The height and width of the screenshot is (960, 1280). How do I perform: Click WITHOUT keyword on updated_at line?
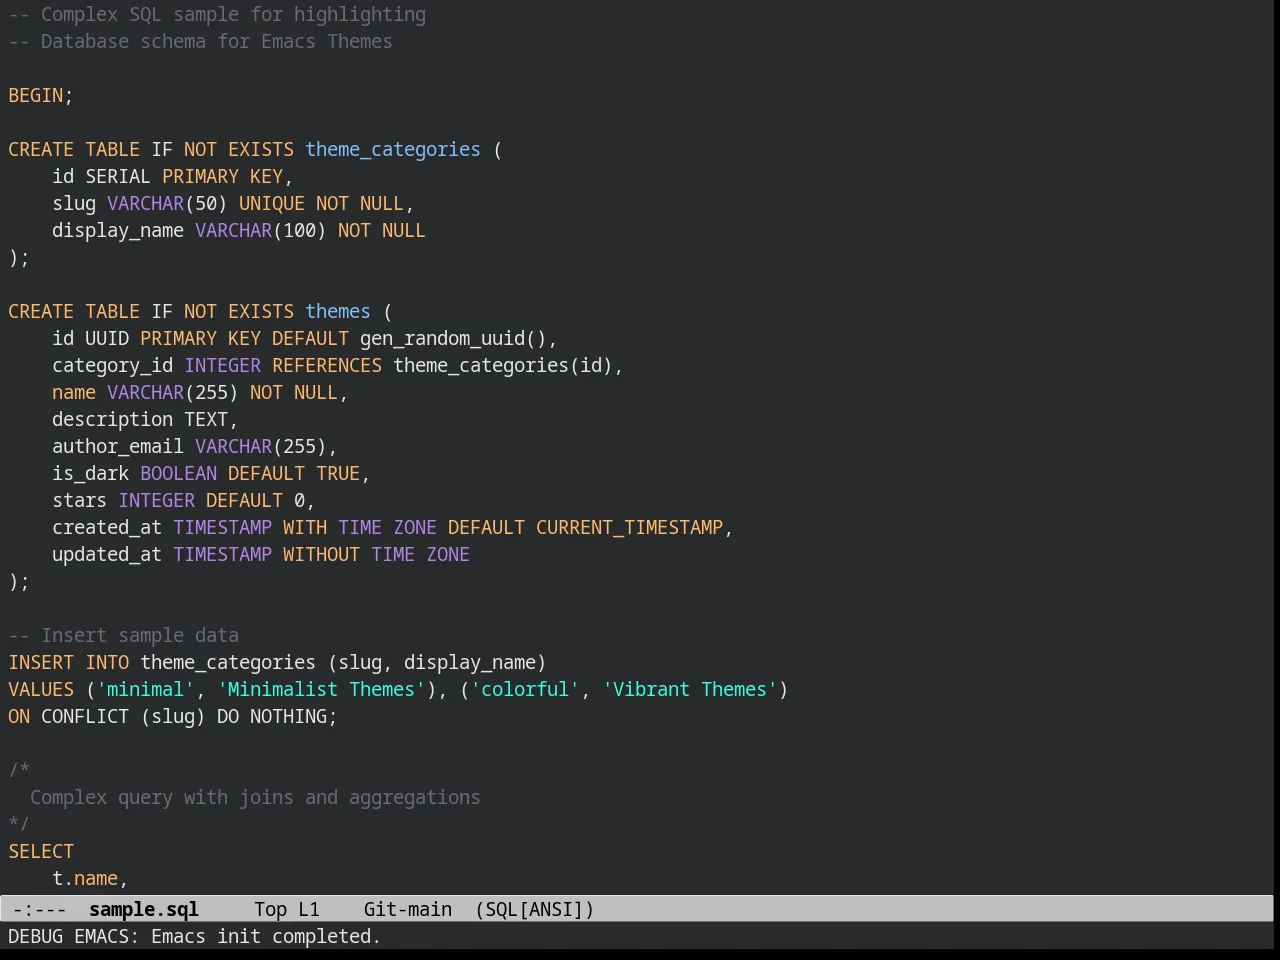[x=321, y=554]
